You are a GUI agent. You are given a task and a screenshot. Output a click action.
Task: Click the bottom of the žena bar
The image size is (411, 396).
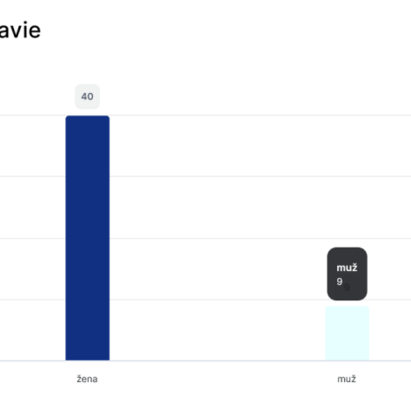[x=87, y=357]
